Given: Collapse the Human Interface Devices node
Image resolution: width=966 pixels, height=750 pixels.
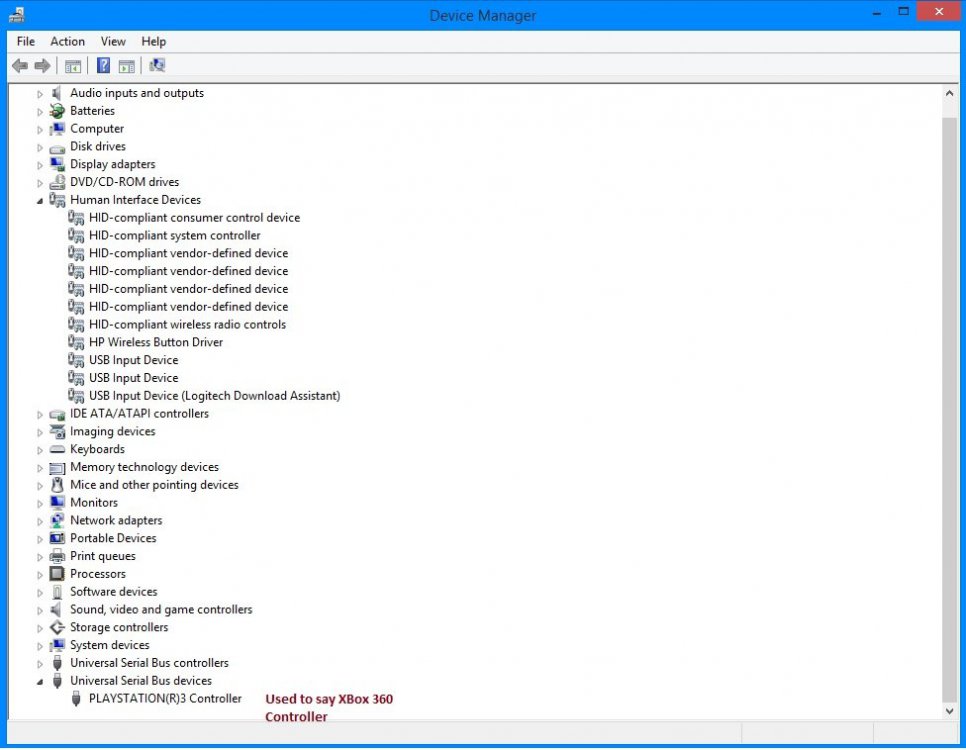Looking at the screenshot, I should click(x=41, y=200).
